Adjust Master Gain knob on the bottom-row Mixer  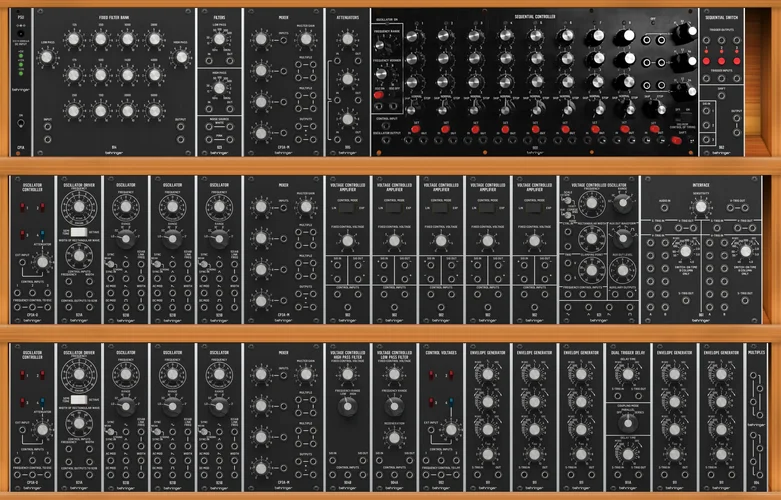pyautogui.click(x=306, y=374)
